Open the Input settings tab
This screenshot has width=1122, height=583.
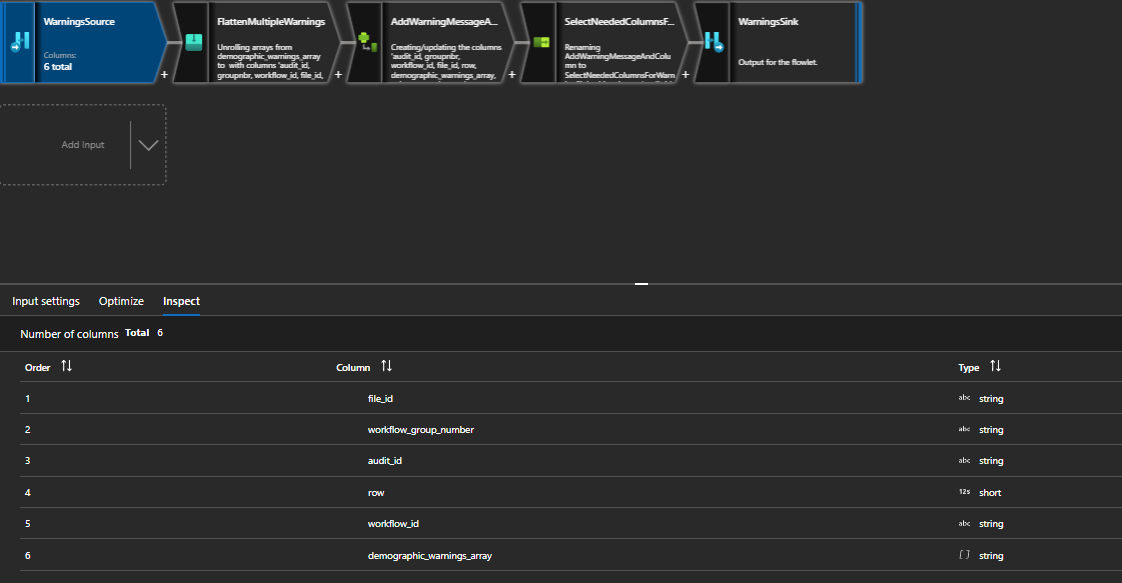(x=46, y=301)
